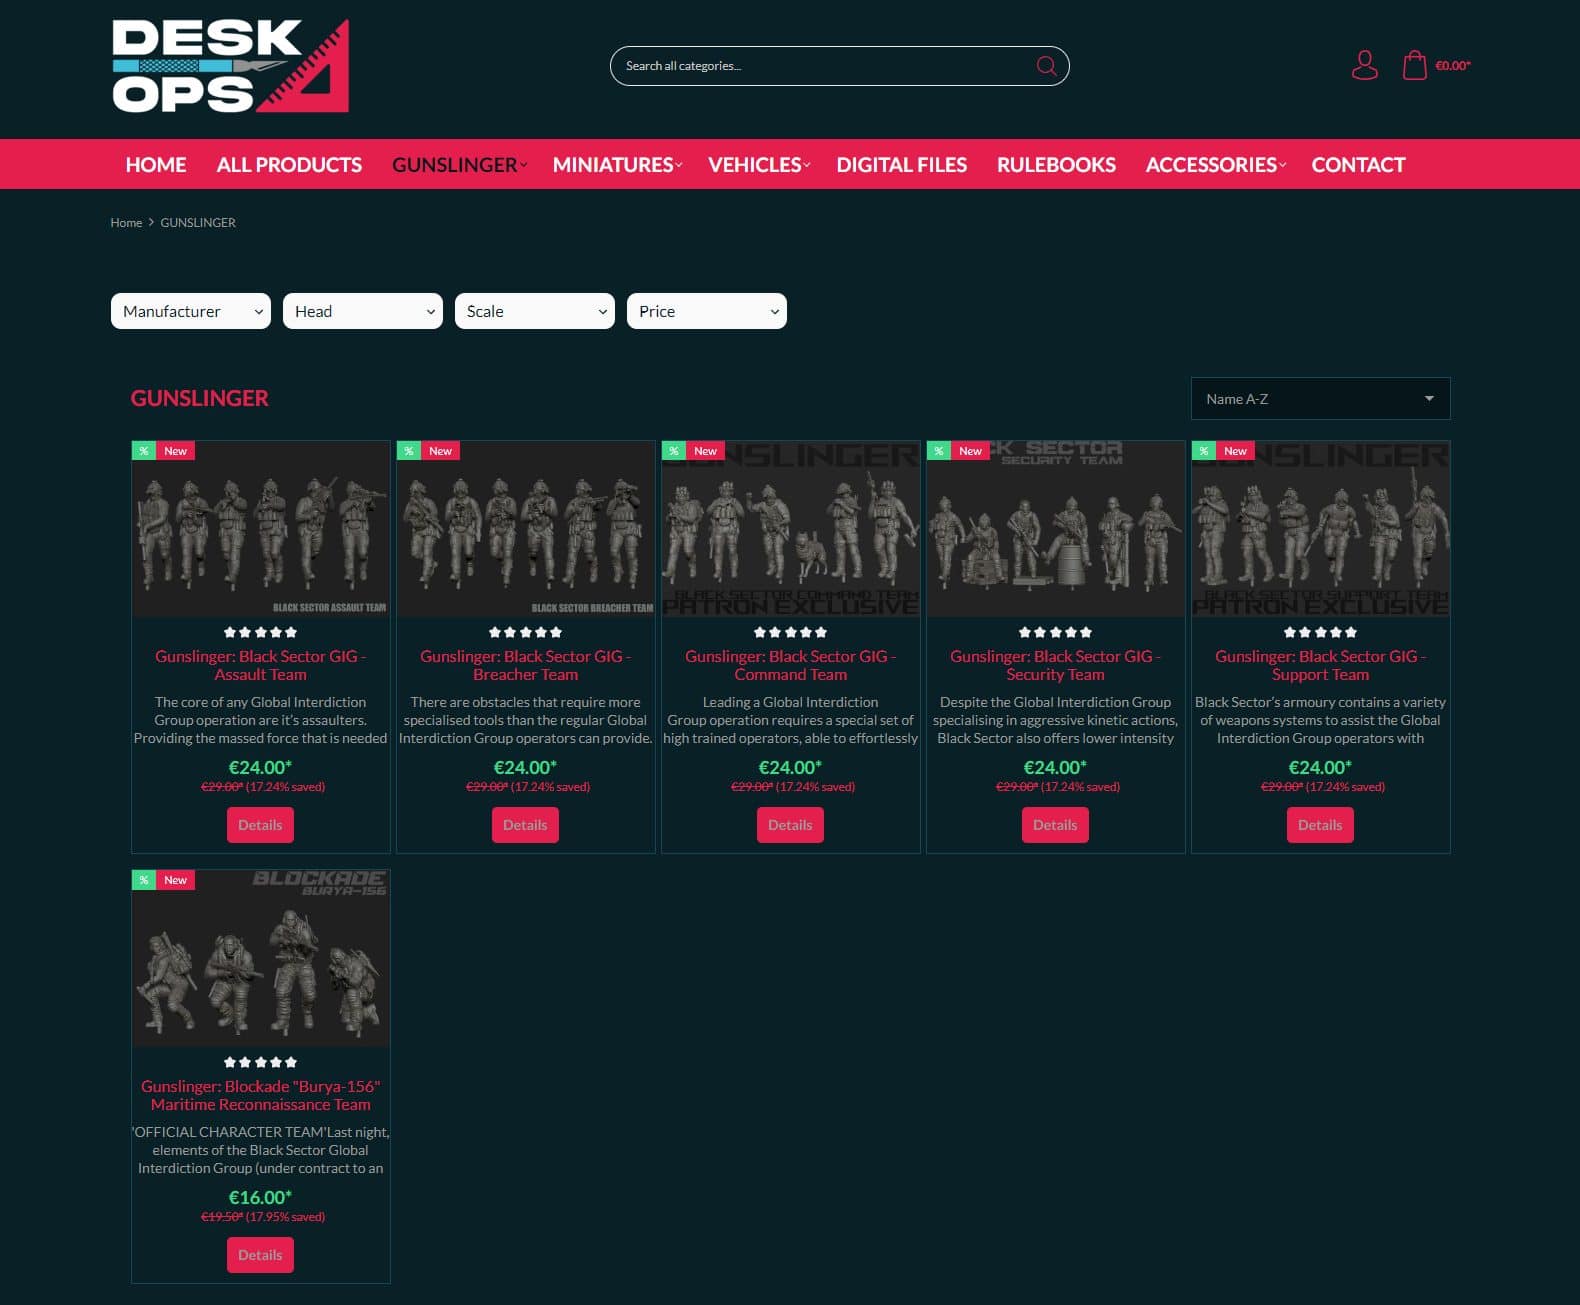Click the New badge on Burya-156 card

175,880
